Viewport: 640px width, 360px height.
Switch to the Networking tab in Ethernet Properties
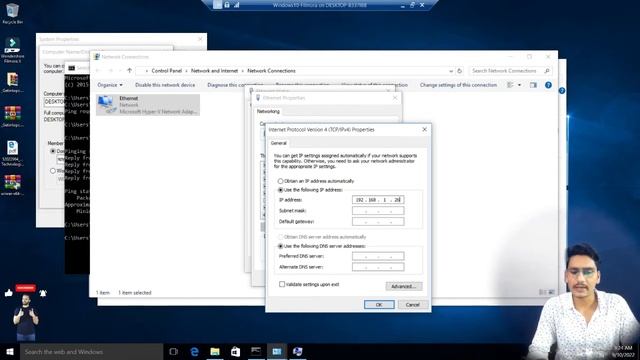click(x=268, y=111)
